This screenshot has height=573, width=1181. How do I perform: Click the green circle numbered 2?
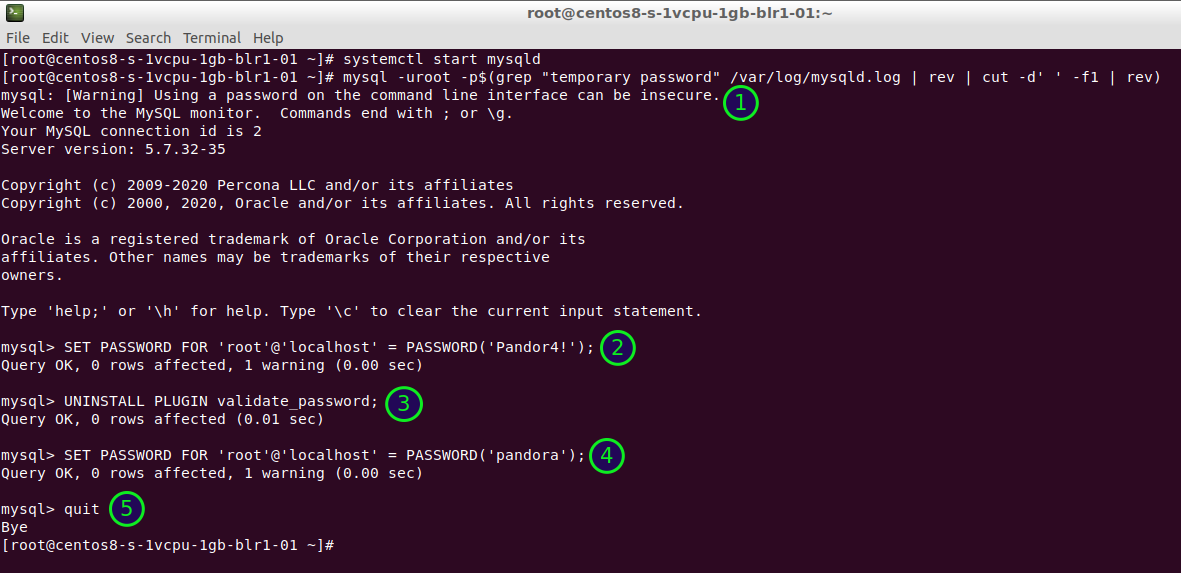618,347
